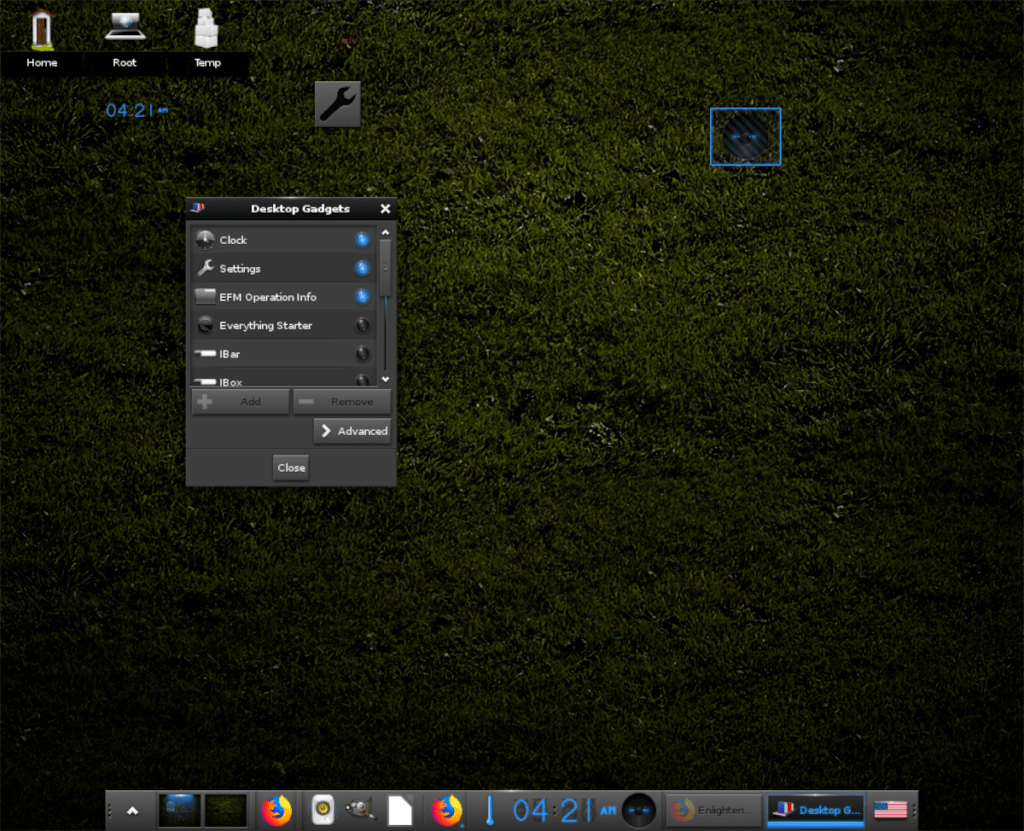Image resolution: width=1024 pixels, height=831 pixels.
Task: Switch to the Enlightenment taskbar entry
Action: 712,810
